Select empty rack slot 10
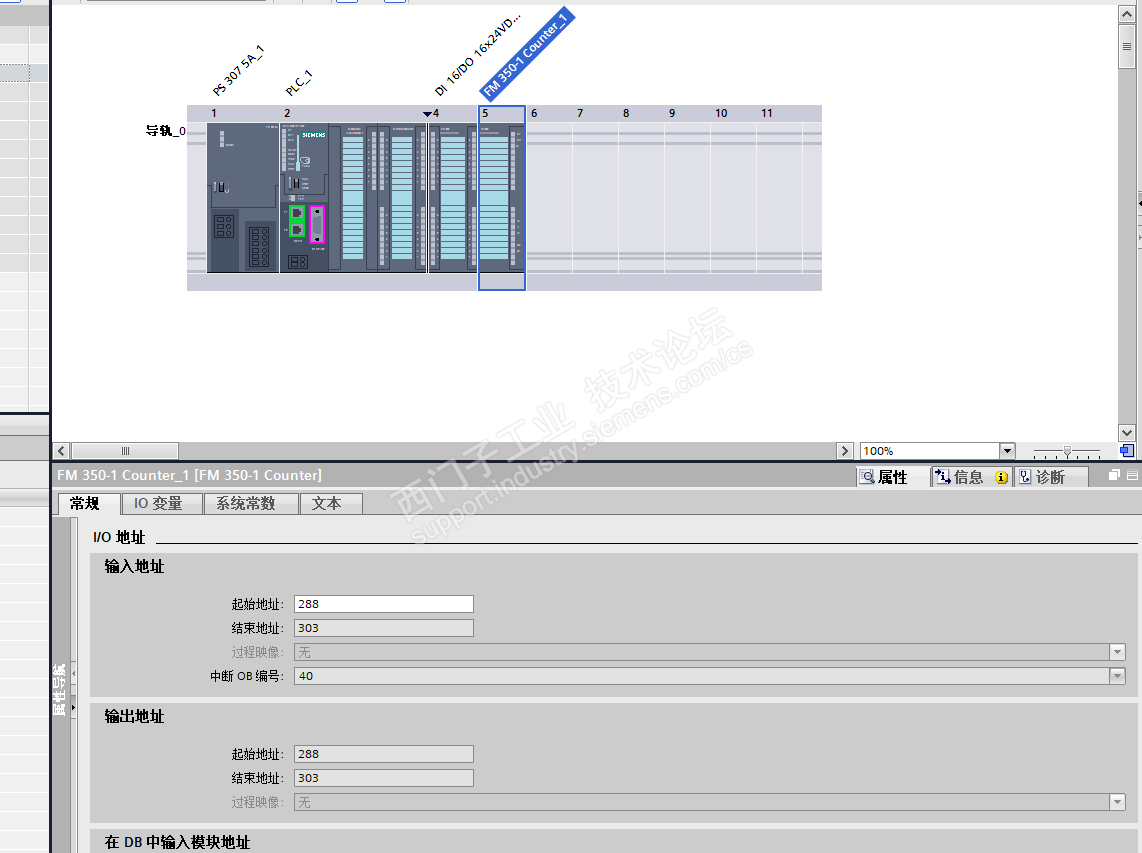 click(x=733, y=198)
